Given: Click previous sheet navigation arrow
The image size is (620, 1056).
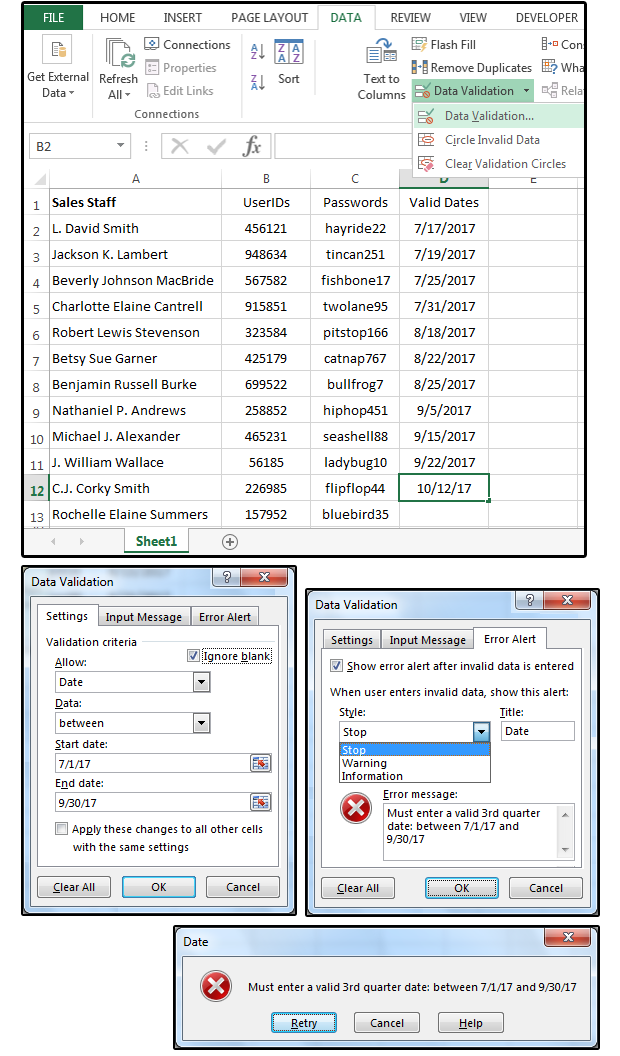Looking at the screenshot, I should pyautogui.click(x=53, y=541).
